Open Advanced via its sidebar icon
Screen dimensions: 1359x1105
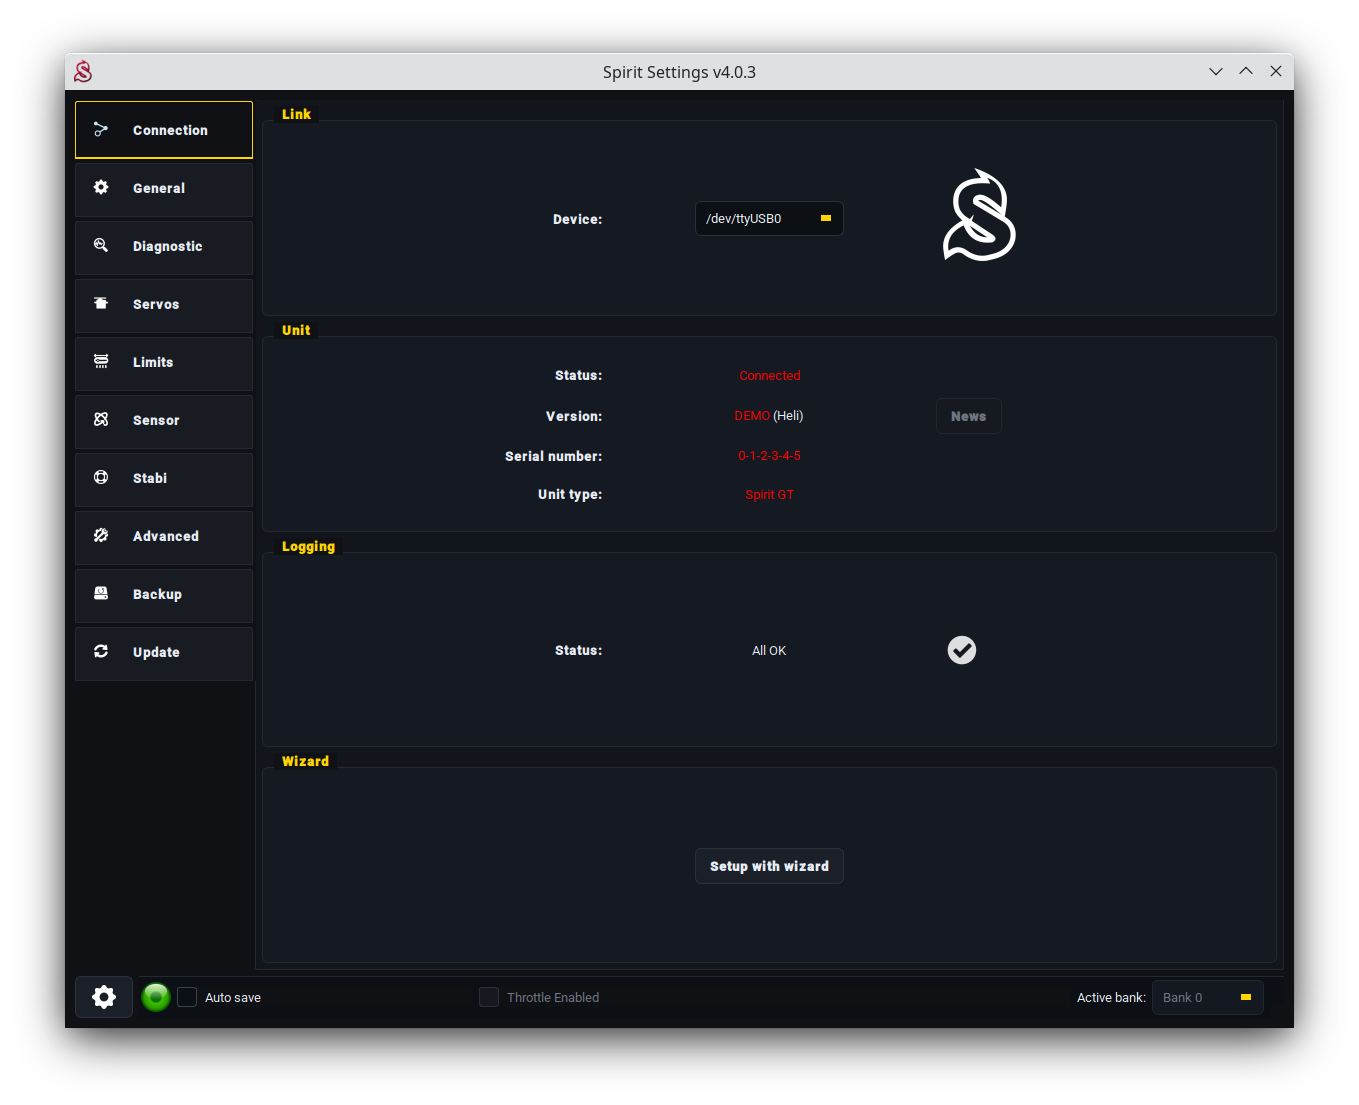click(x=101, y=535)
